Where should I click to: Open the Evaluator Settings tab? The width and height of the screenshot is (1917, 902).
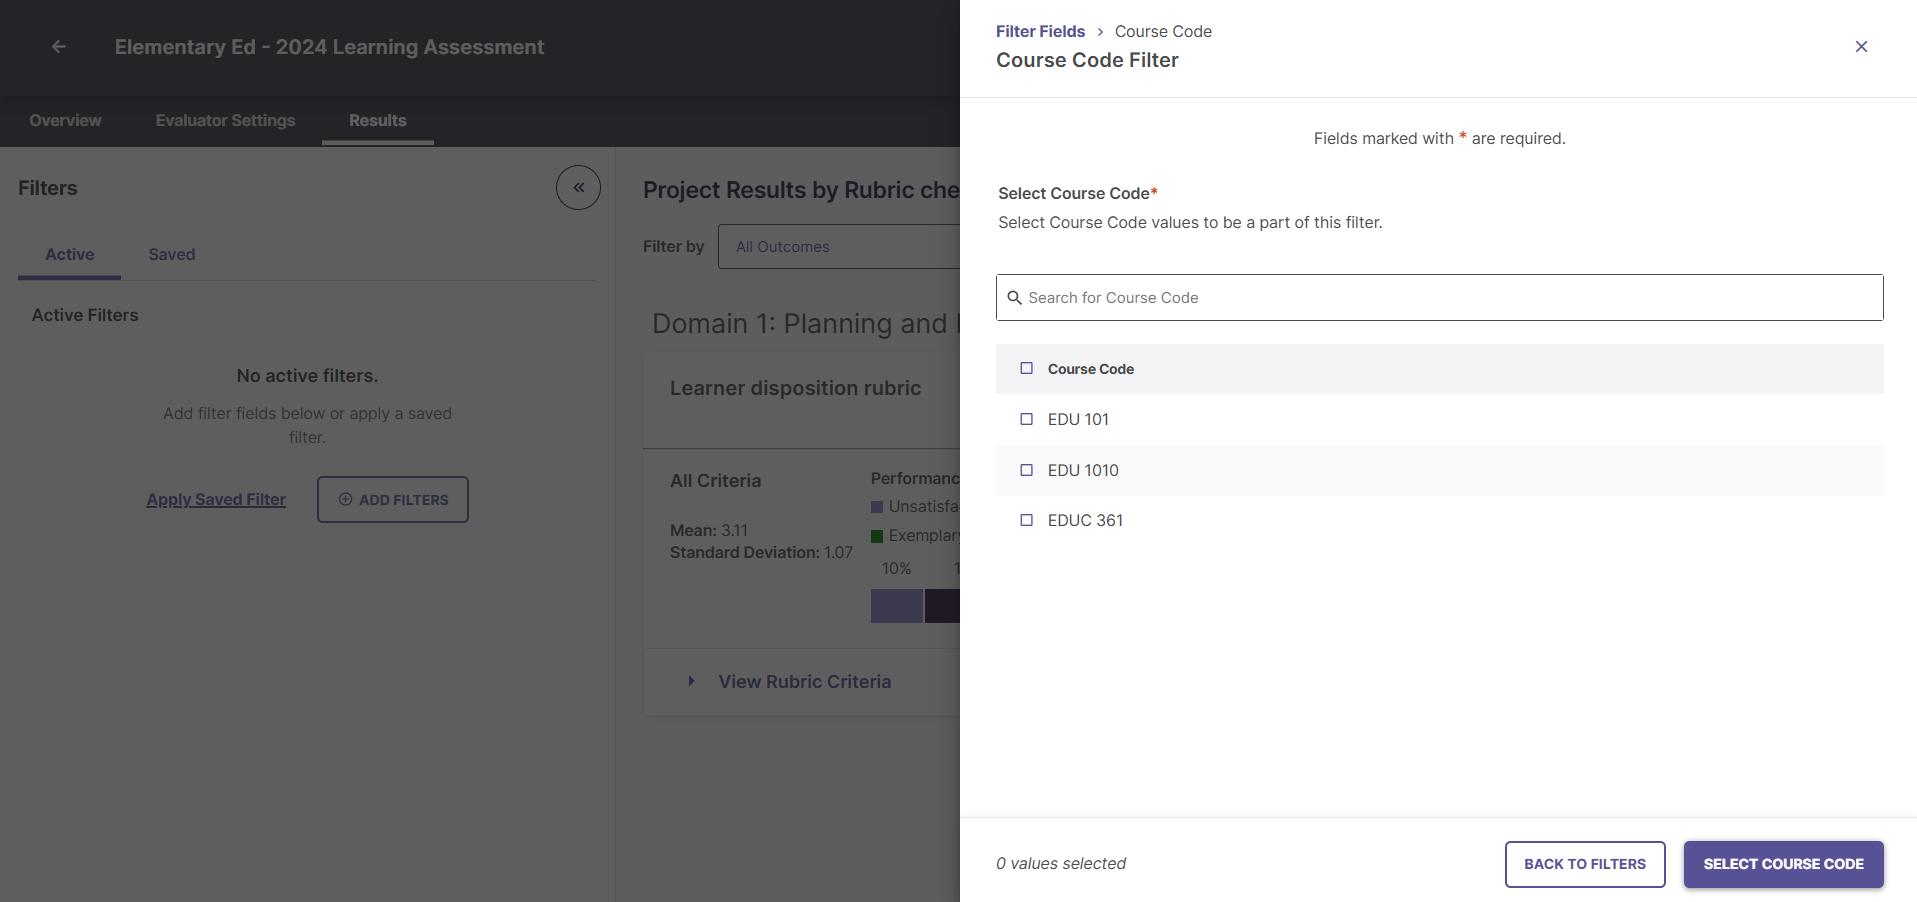pyautogui.click(x=225, y=120)
